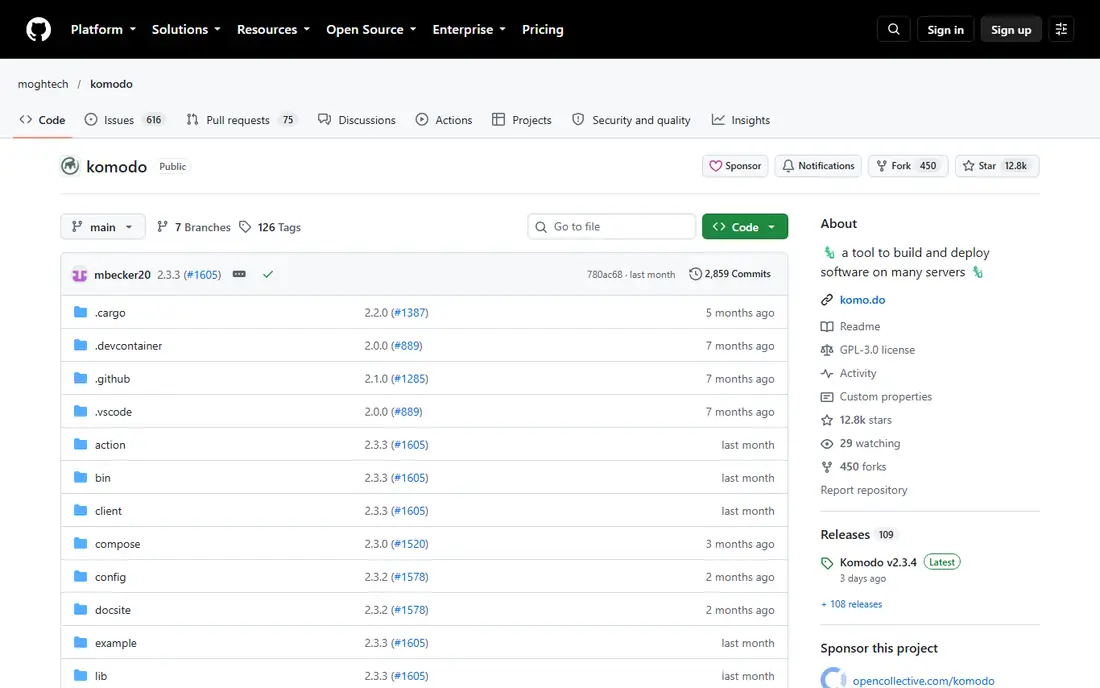Switch to the Actions tab
Image resolution: width=1100 pixels, height=688 pixels.
[x=444, y=120]
